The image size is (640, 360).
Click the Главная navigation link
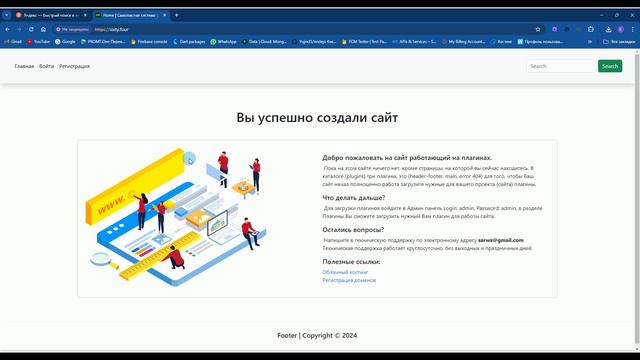tap(24, 66)
